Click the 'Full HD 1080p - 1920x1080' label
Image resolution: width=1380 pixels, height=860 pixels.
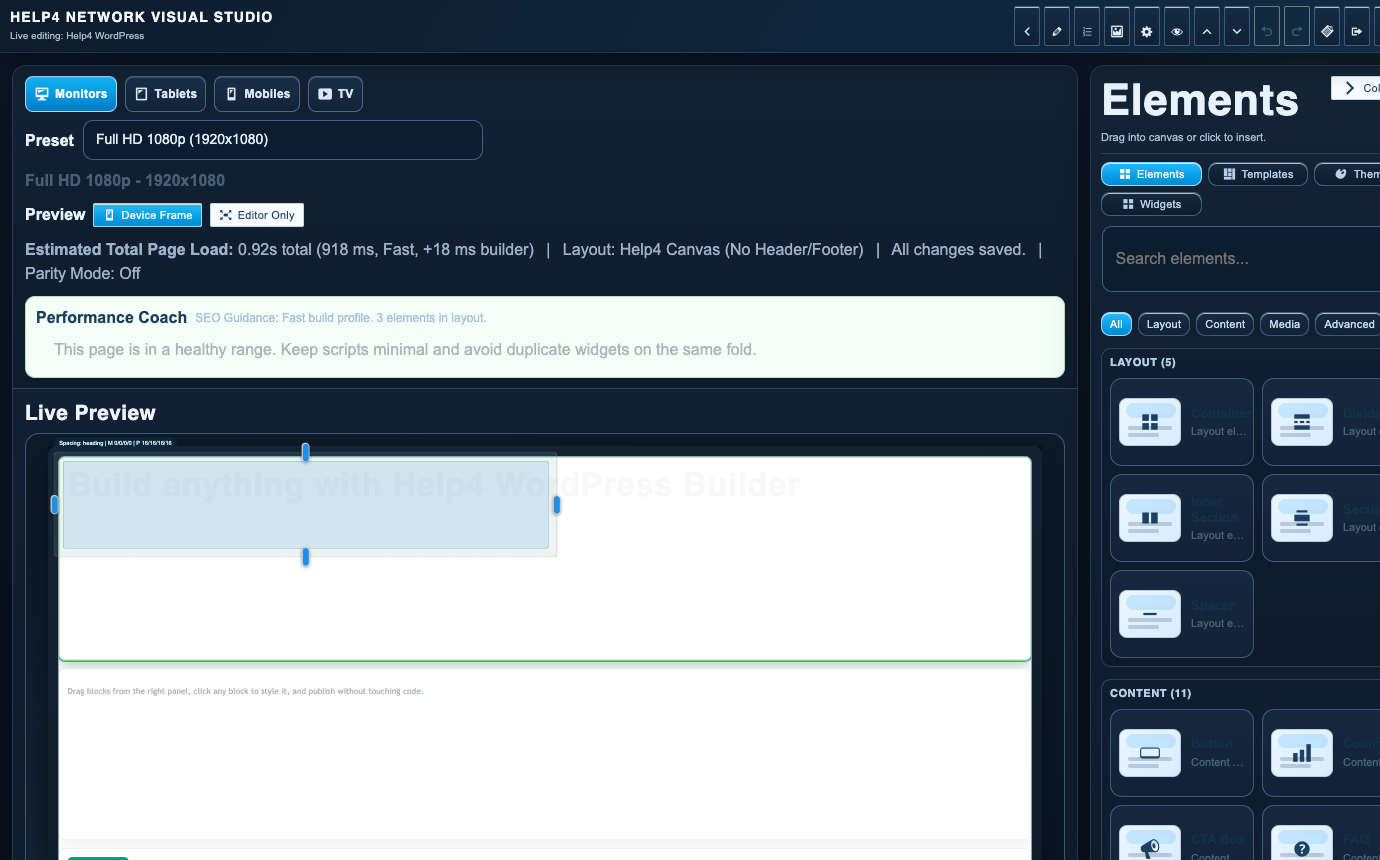(x=125, y=180)
